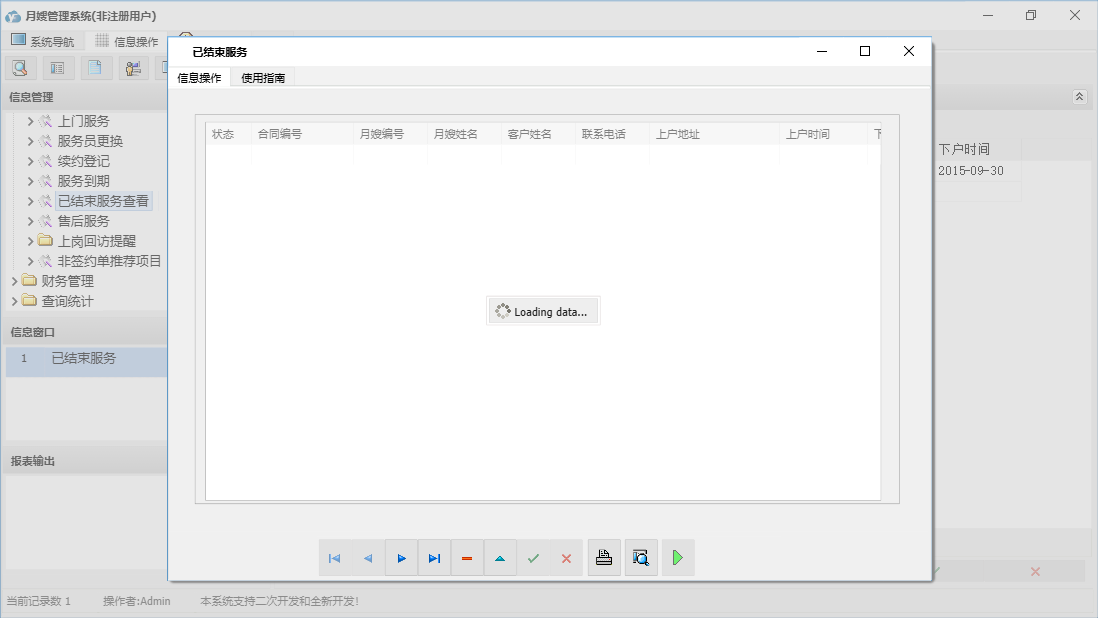The width and height of the screenshot is (1098, 618).
Task: Select 已结束服务 in 信息窗口 list
Action: 84,358
